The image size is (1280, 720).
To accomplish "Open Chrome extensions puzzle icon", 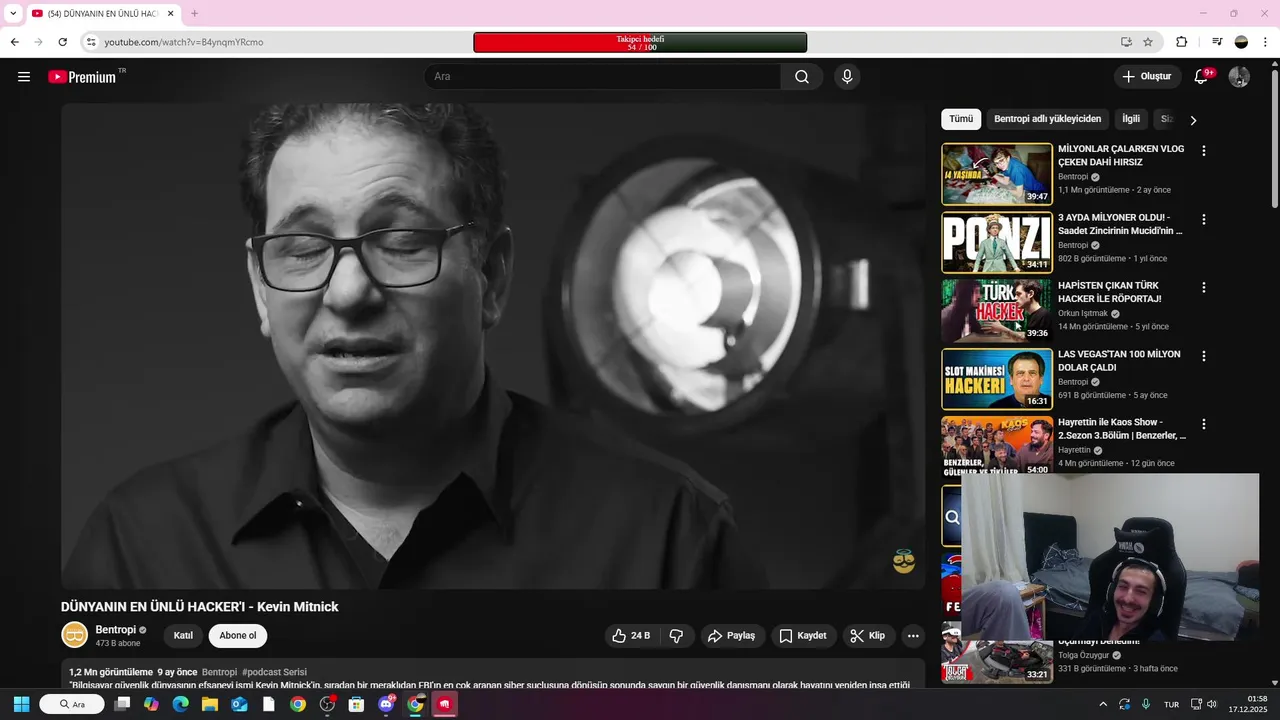I will 1182,42.
